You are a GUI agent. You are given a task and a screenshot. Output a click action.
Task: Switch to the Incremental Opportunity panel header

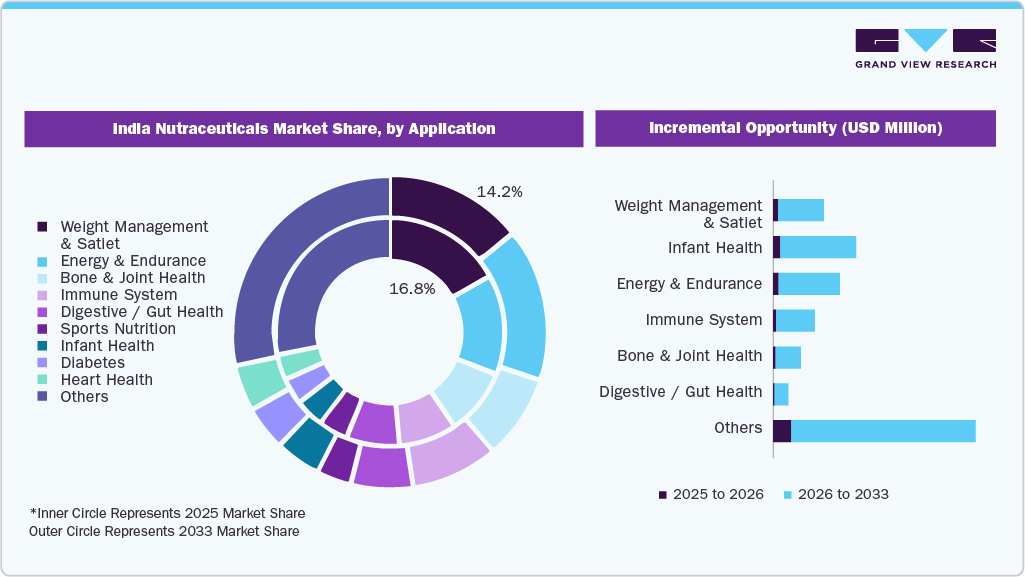coord(796,128)
